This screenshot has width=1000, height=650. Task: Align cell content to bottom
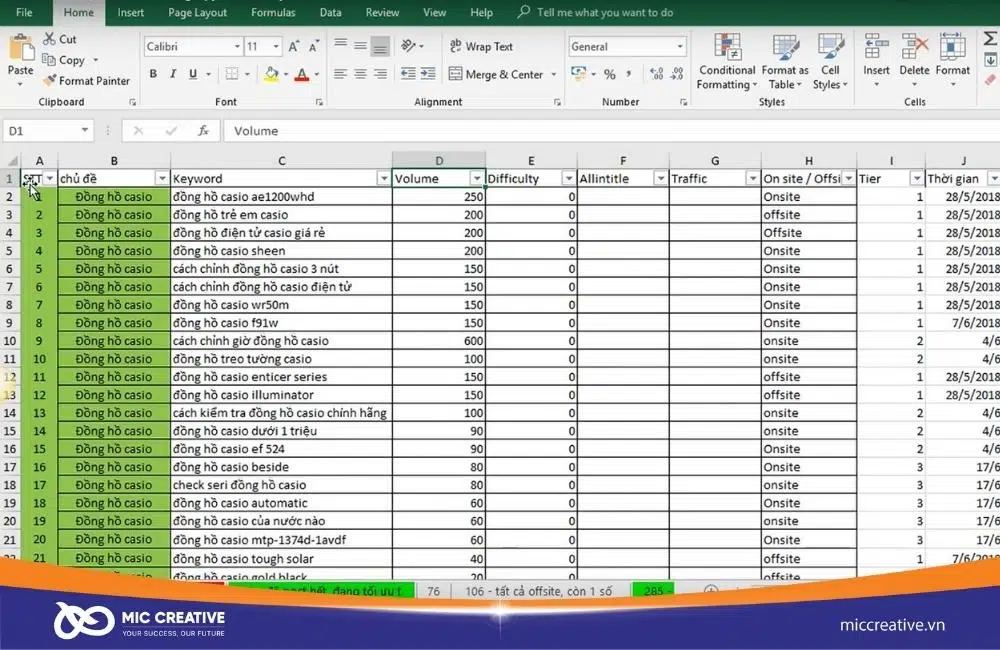coord(380,45)
